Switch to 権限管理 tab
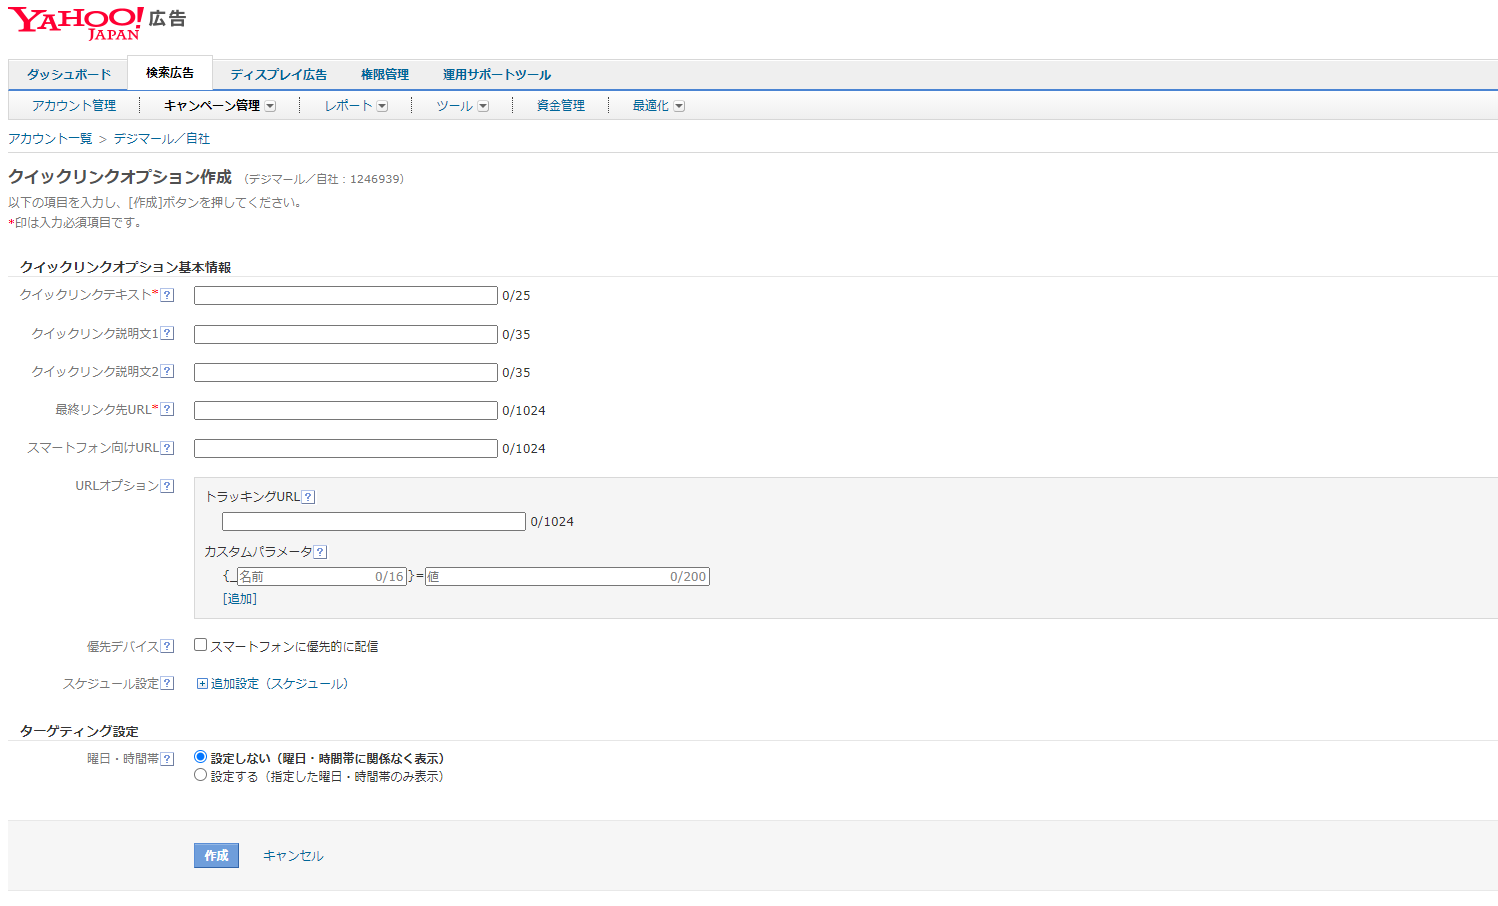The height and width of the screenshot is (906, 1498). point(385,74)
